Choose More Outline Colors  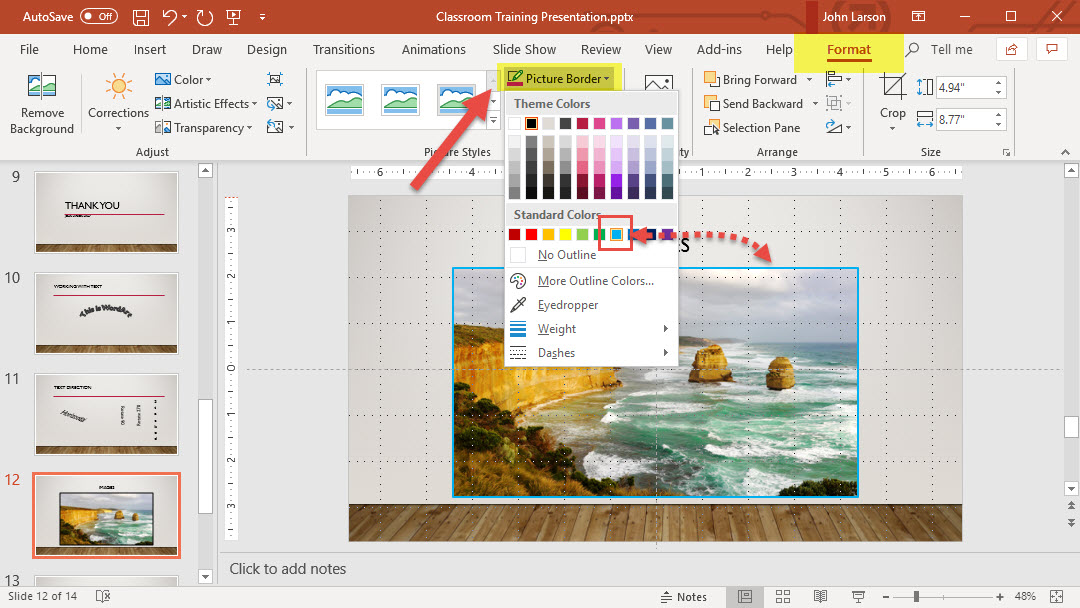595,281
